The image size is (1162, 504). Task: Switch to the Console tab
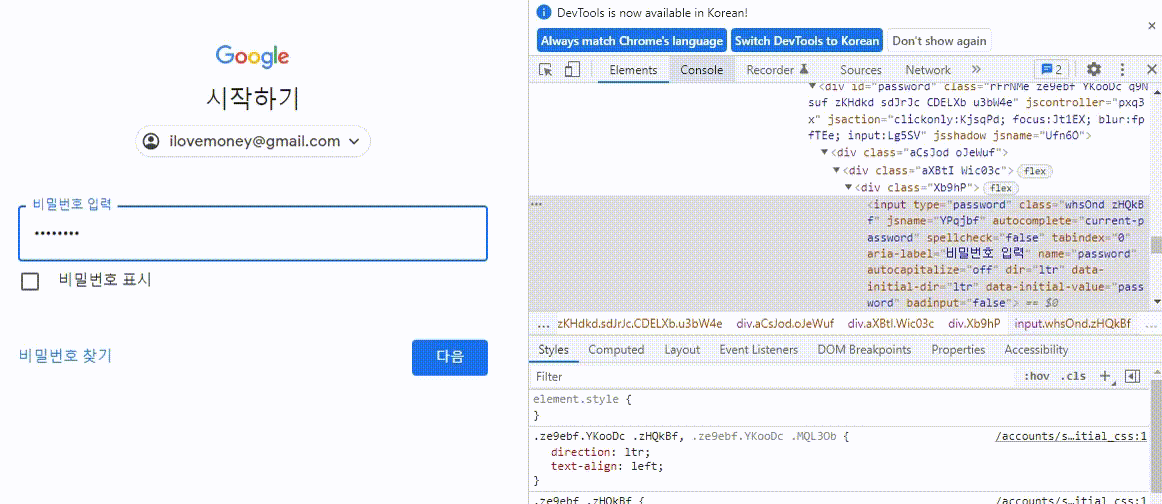[701, 70]
